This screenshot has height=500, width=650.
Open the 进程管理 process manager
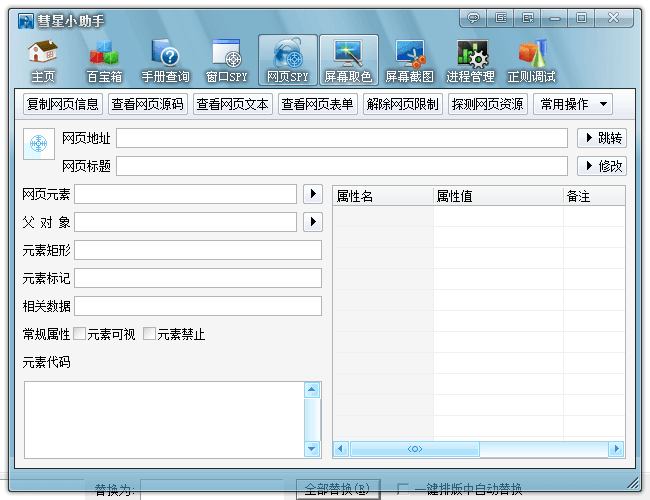pyautogui.click(x=470, y=60)
